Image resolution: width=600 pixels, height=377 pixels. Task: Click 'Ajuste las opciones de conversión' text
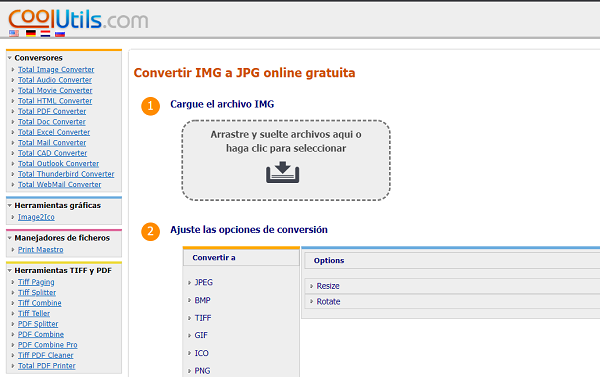pyautogui.click(x=249, y=230)
